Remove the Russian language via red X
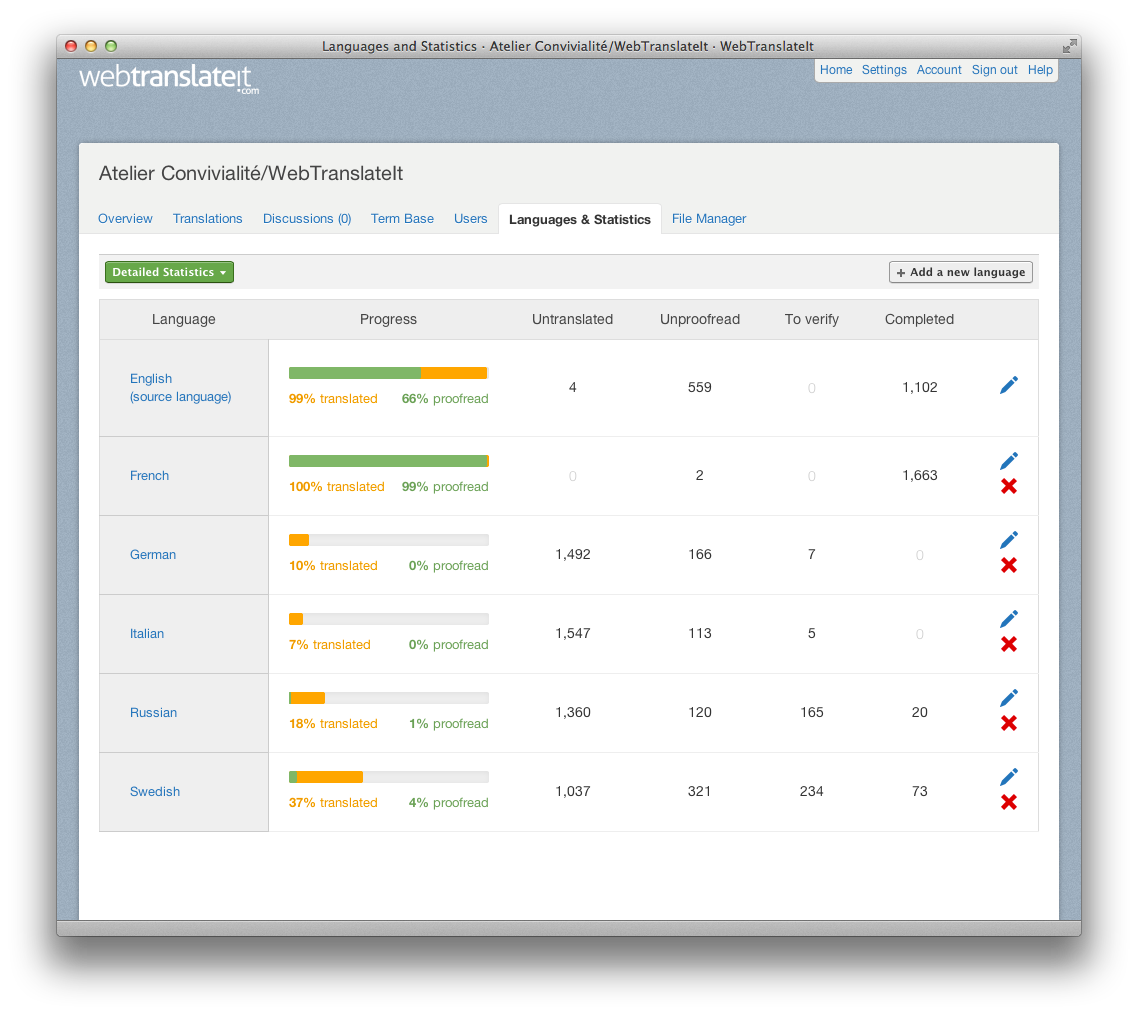Image resolution: width=1138 pixels, height=1015 pixels. point(1009,723)
